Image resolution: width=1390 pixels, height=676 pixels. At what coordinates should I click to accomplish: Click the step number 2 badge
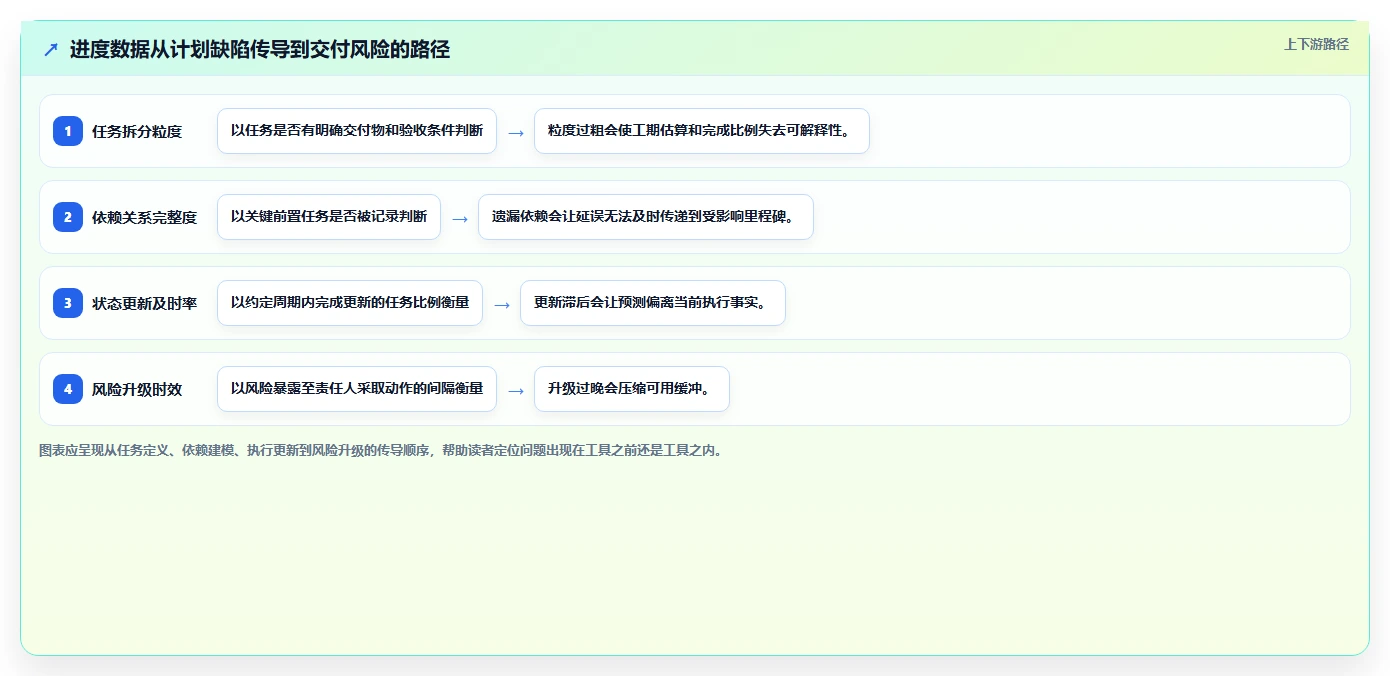coord(68,217)
